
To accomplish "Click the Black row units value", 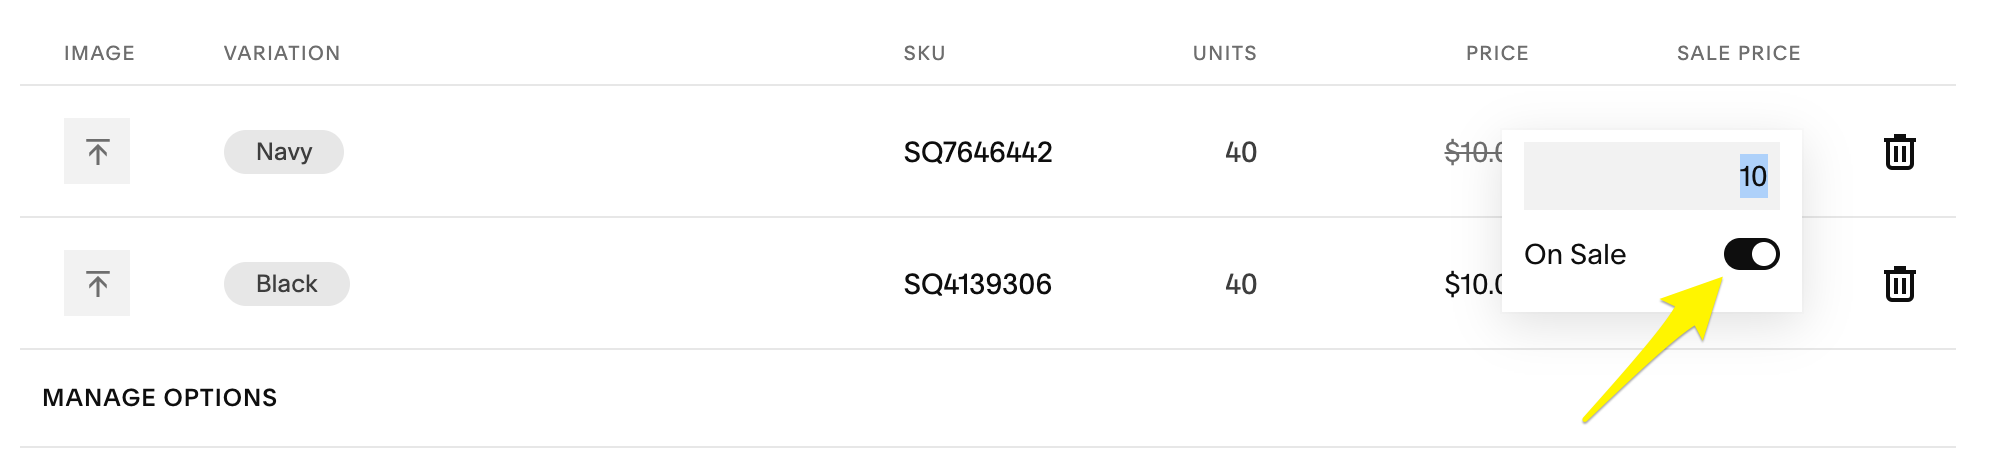I will [x=1240, y=284].
